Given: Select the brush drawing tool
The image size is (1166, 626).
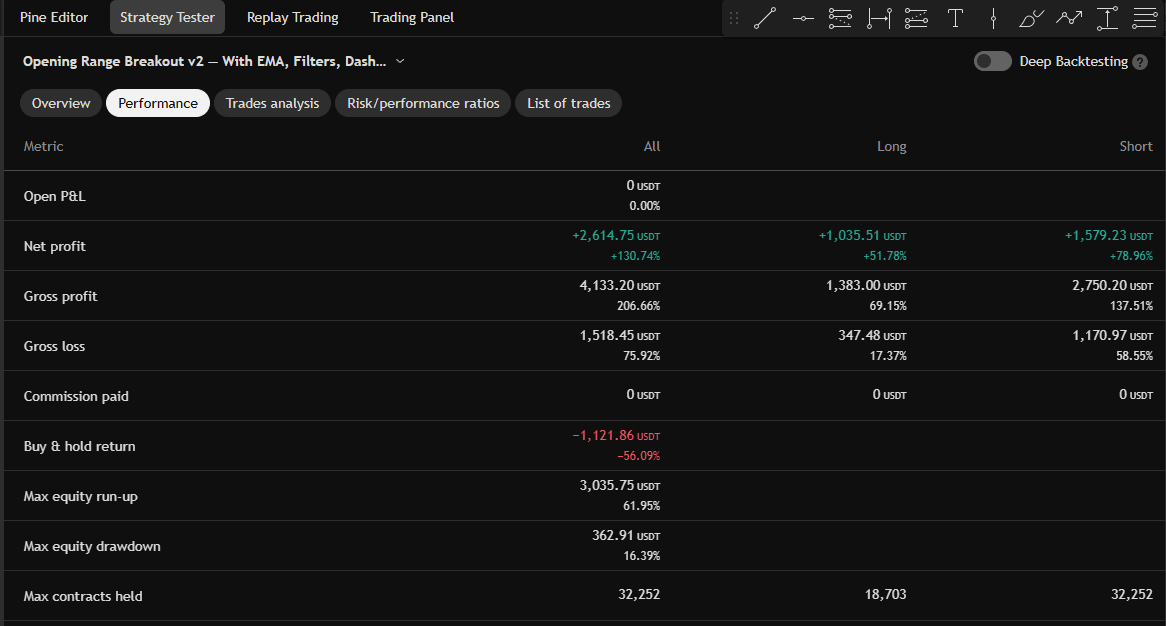Looking at the screenshot, I should pos(1030,16).
